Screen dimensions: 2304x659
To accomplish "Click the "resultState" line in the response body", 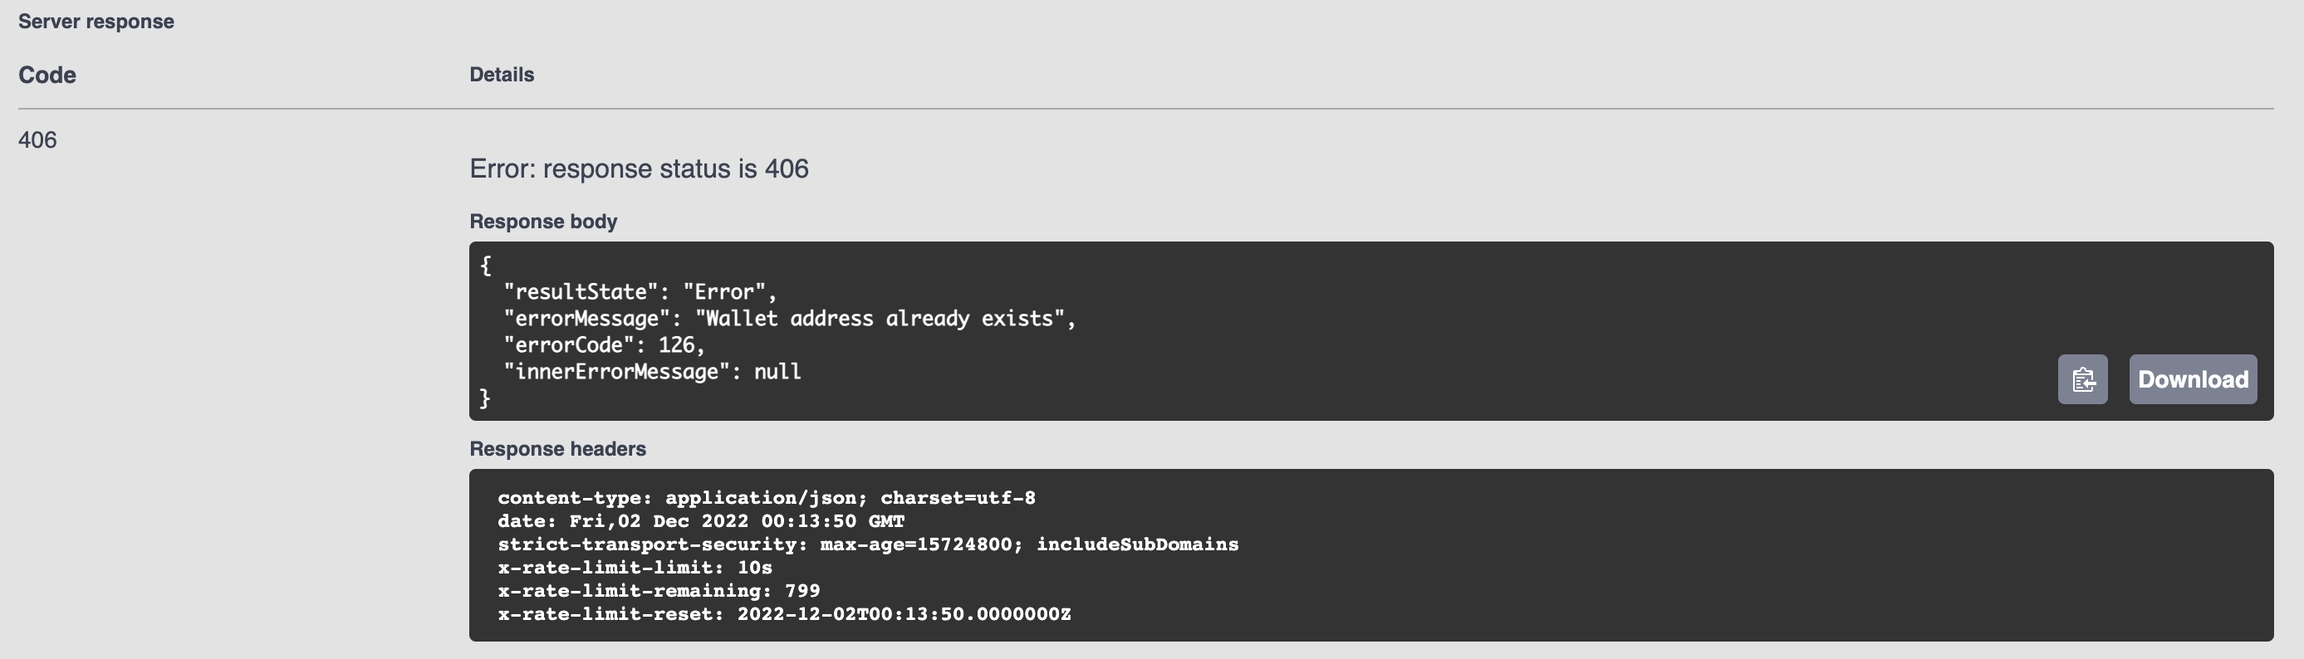I will point(640,292).
